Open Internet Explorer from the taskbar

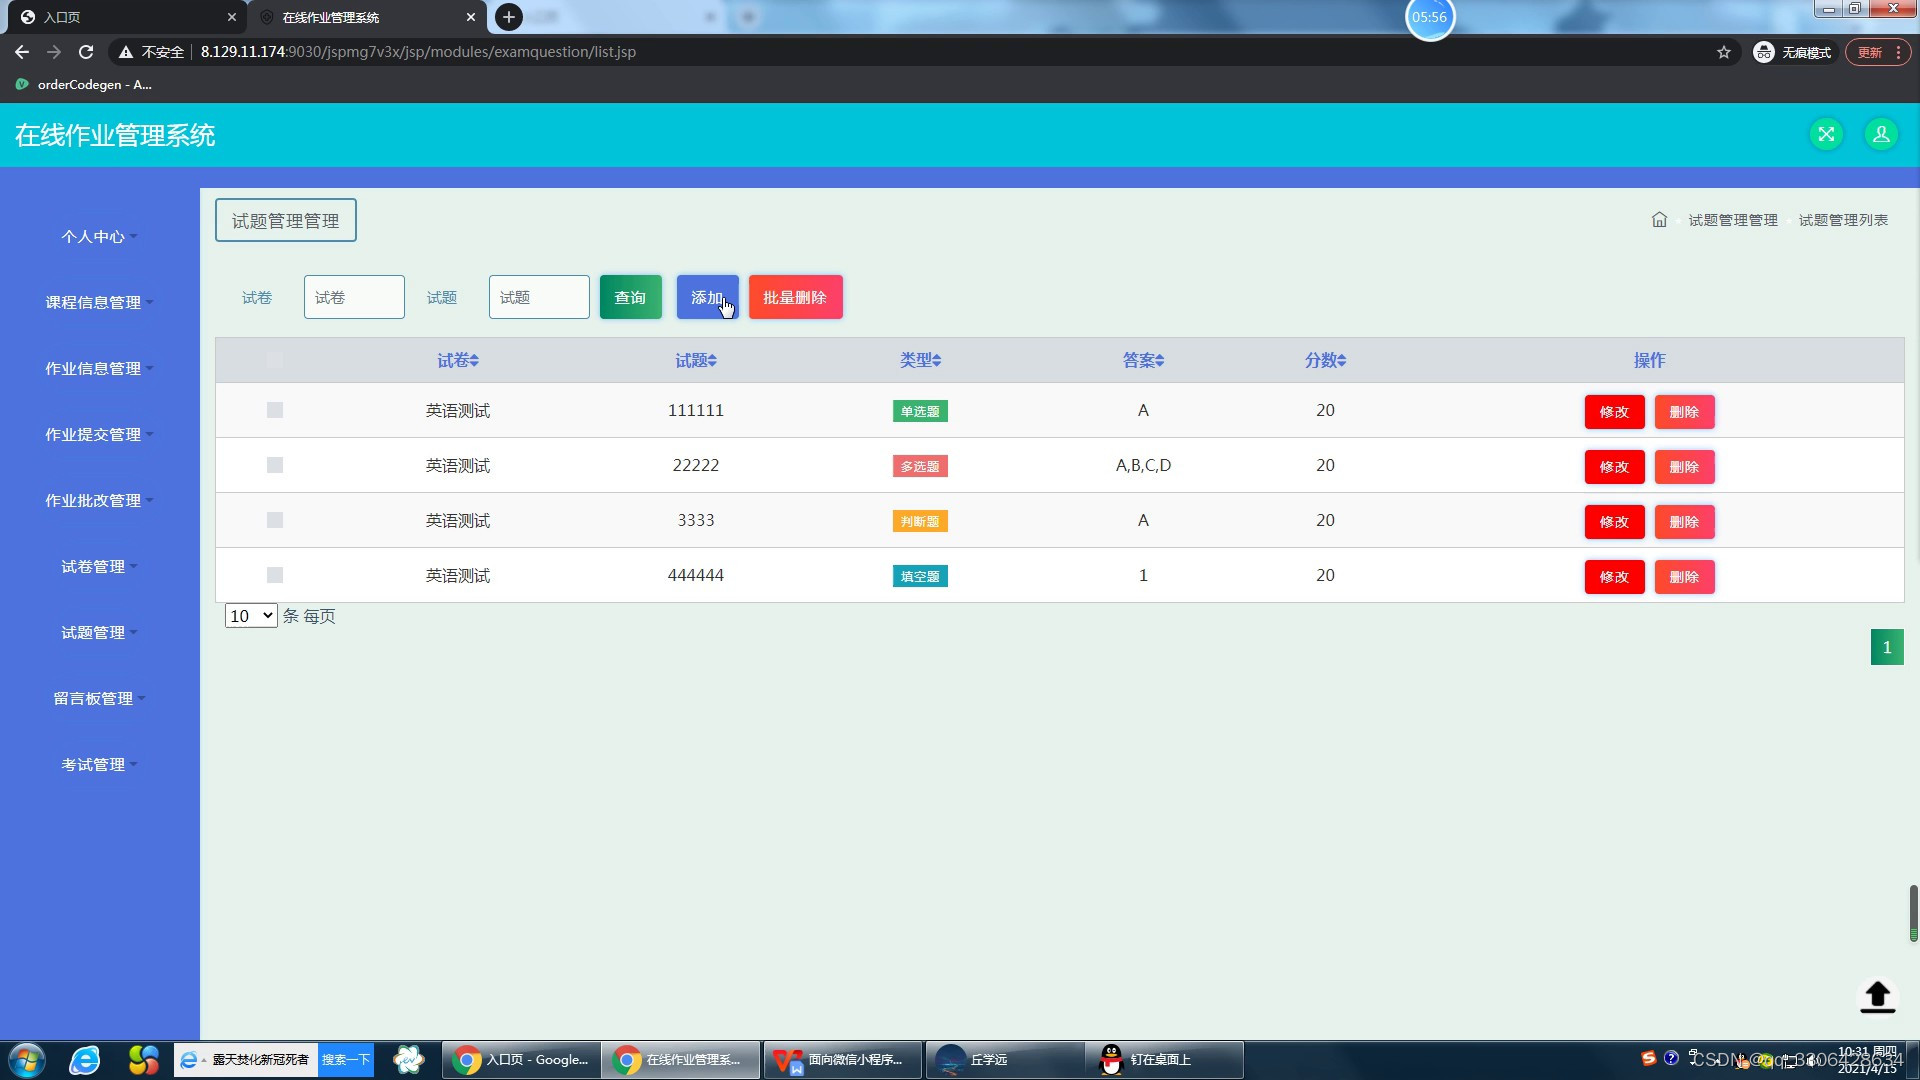click(x=85, y=1060)
